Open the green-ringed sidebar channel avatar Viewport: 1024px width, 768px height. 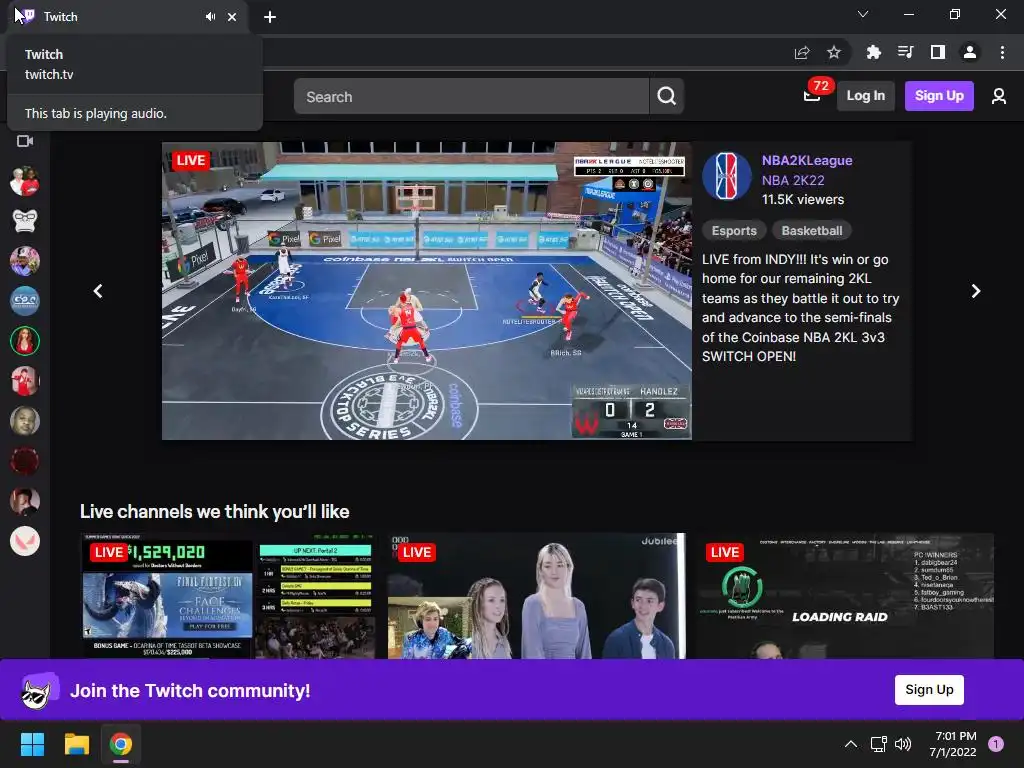(x=25, y=341)
